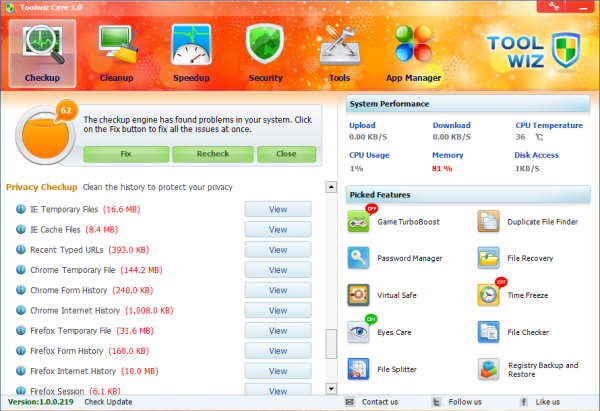
Task: Click scrollbar up arrow in checkup list
Action: coord(331,187)
